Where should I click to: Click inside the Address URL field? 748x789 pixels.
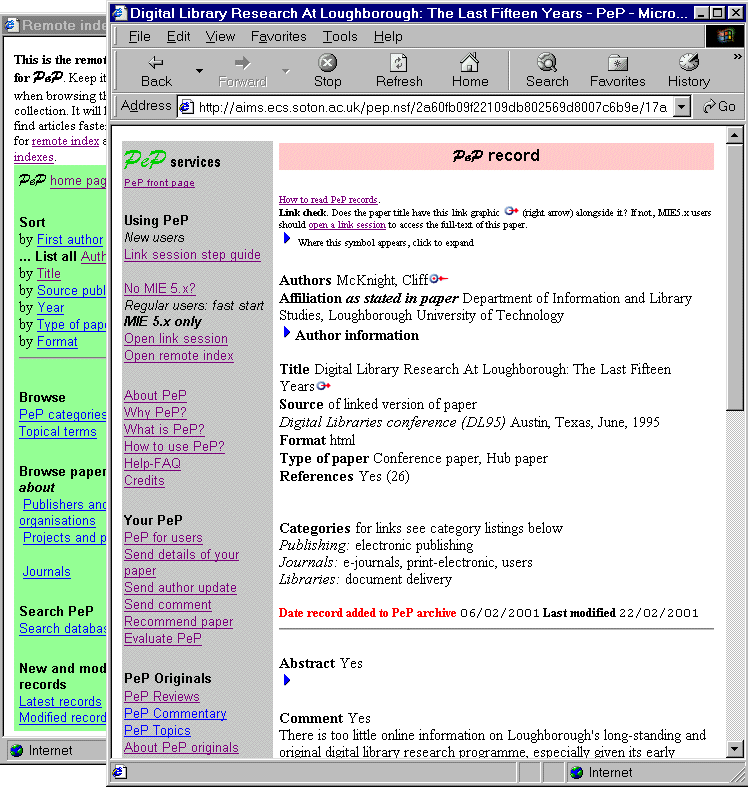(x=430, y=106)
